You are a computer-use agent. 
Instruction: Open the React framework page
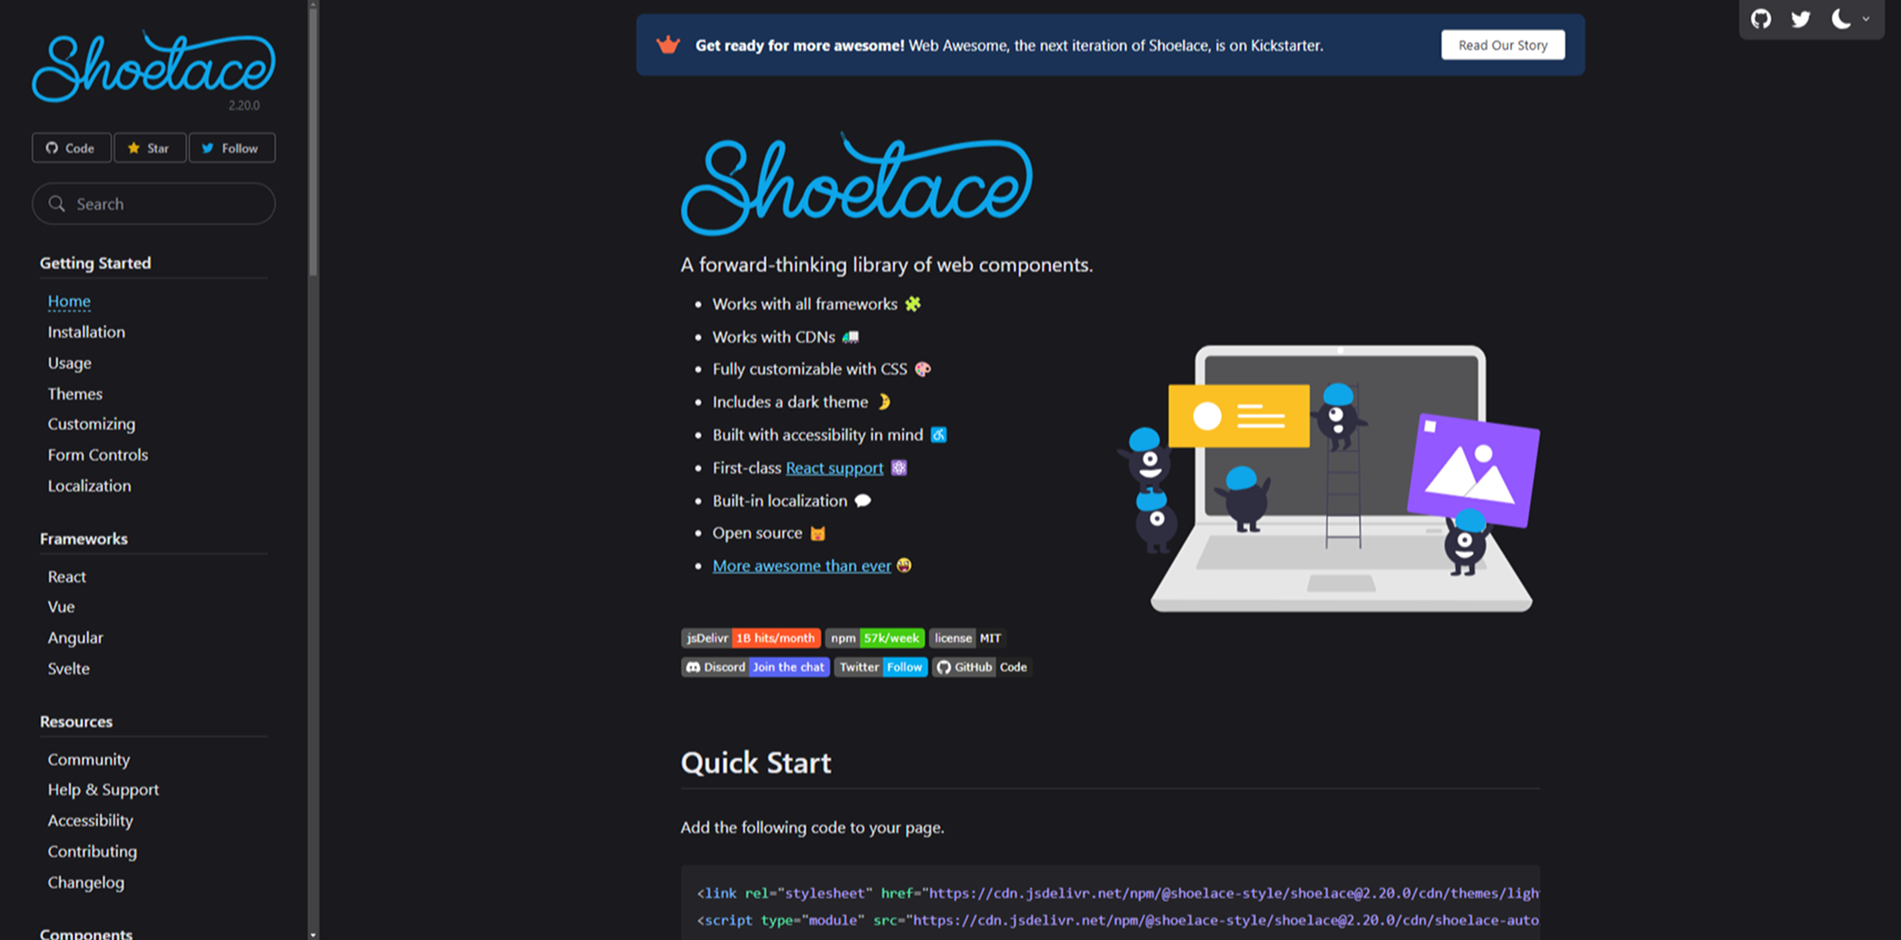pos(67,577)
